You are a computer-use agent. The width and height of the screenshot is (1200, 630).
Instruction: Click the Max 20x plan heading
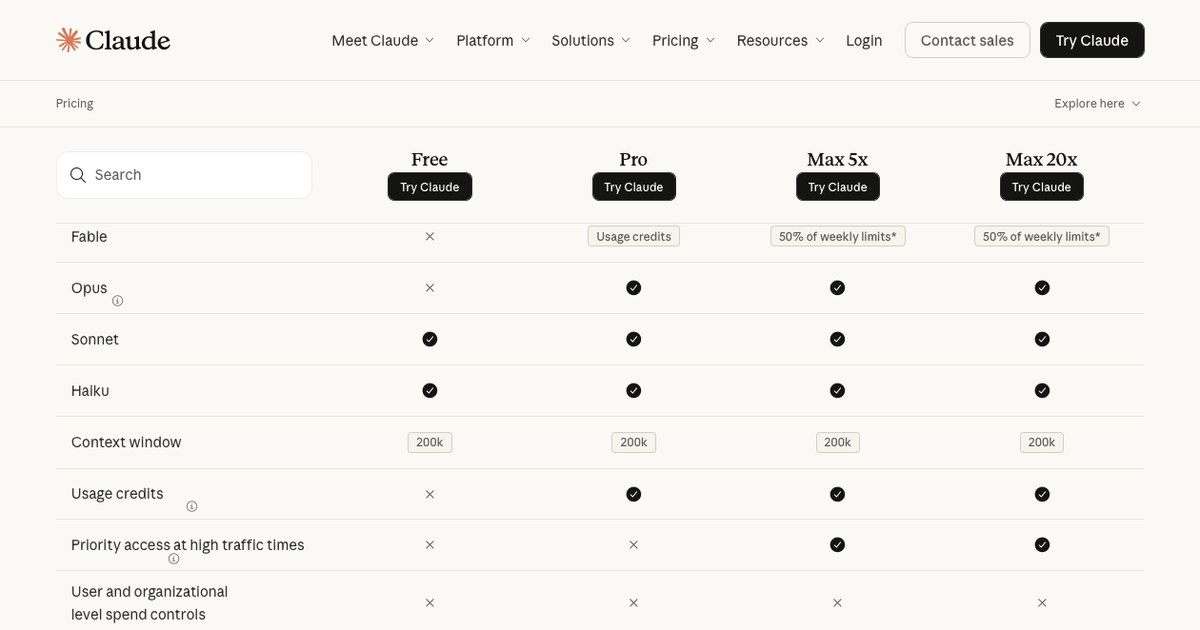coord(1042,160)
